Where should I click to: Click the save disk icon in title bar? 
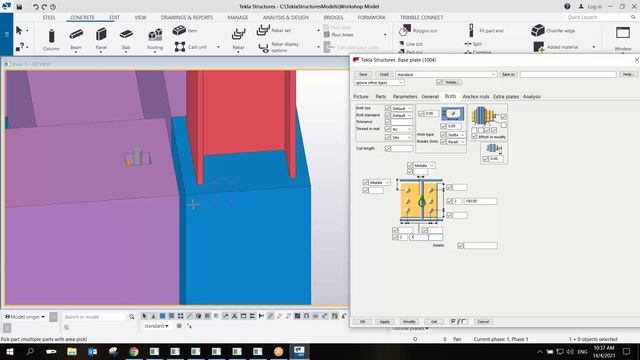[x=19, y=7]
